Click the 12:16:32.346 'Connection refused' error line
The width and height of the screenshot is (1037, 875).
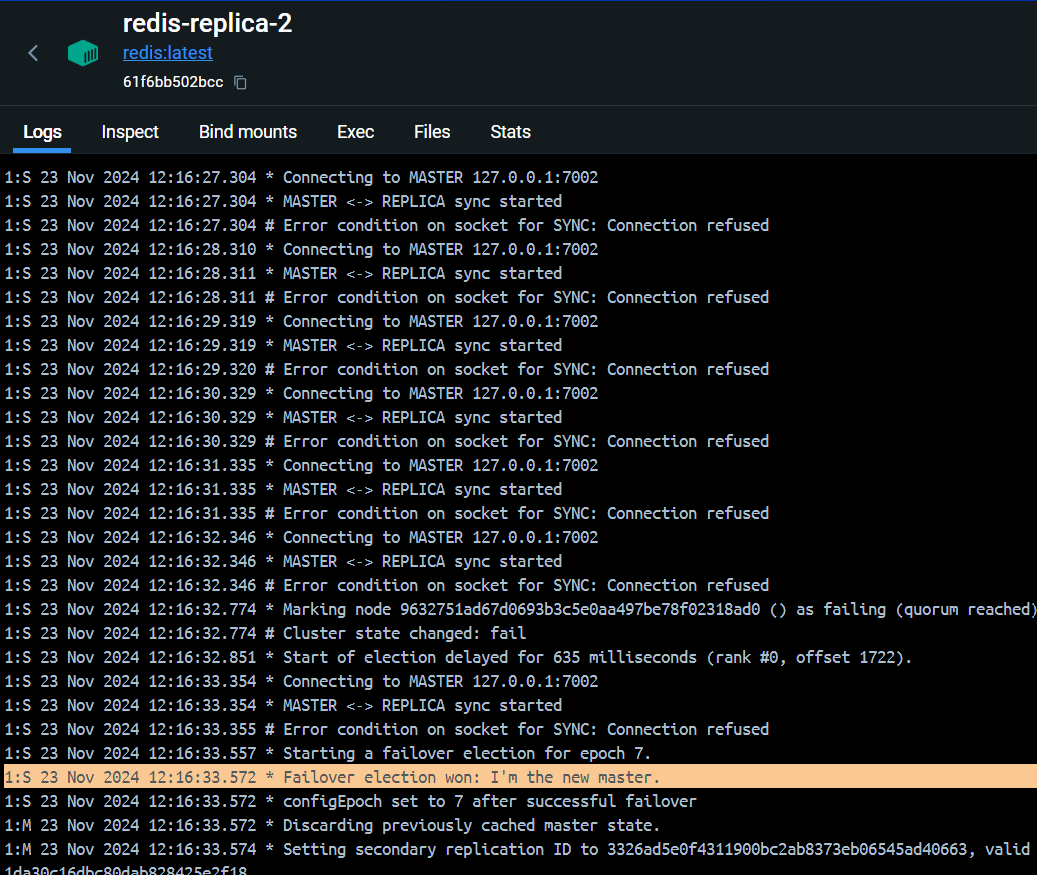click(x=387, y=585)
